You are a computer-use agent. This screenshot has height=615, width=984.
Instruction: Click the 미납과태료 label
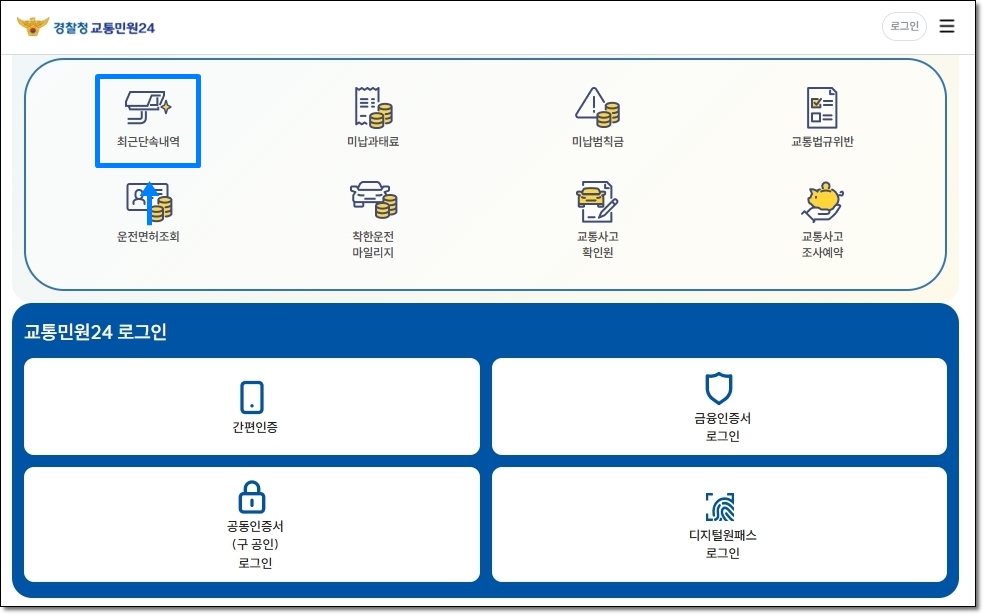[x=373, y=142]
